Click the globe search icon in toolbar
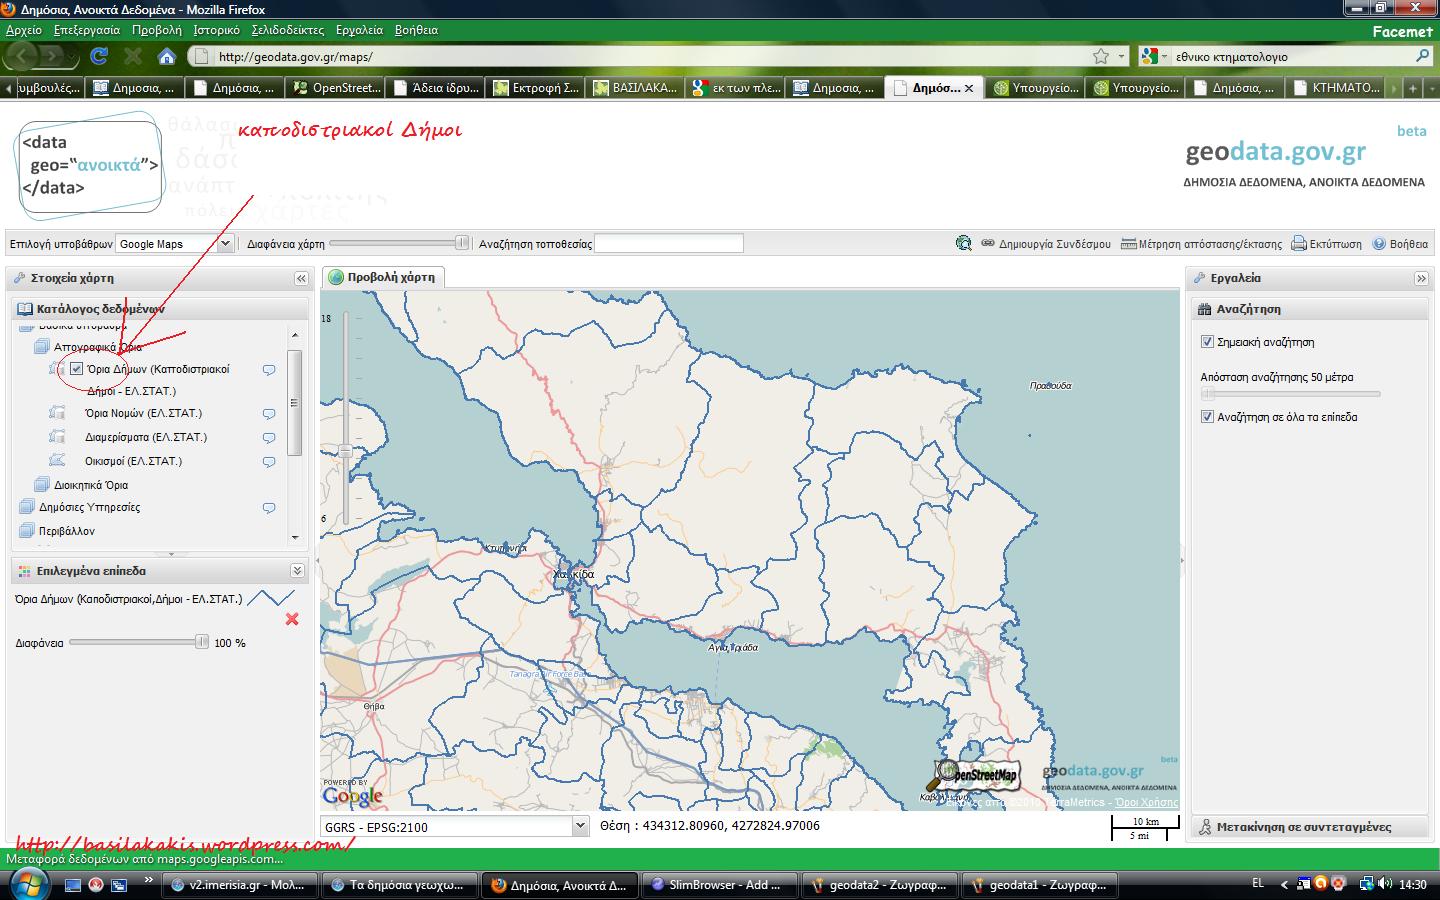Image resolution: width=1440 pixels, height=900 pixels. tap(963, 243)
